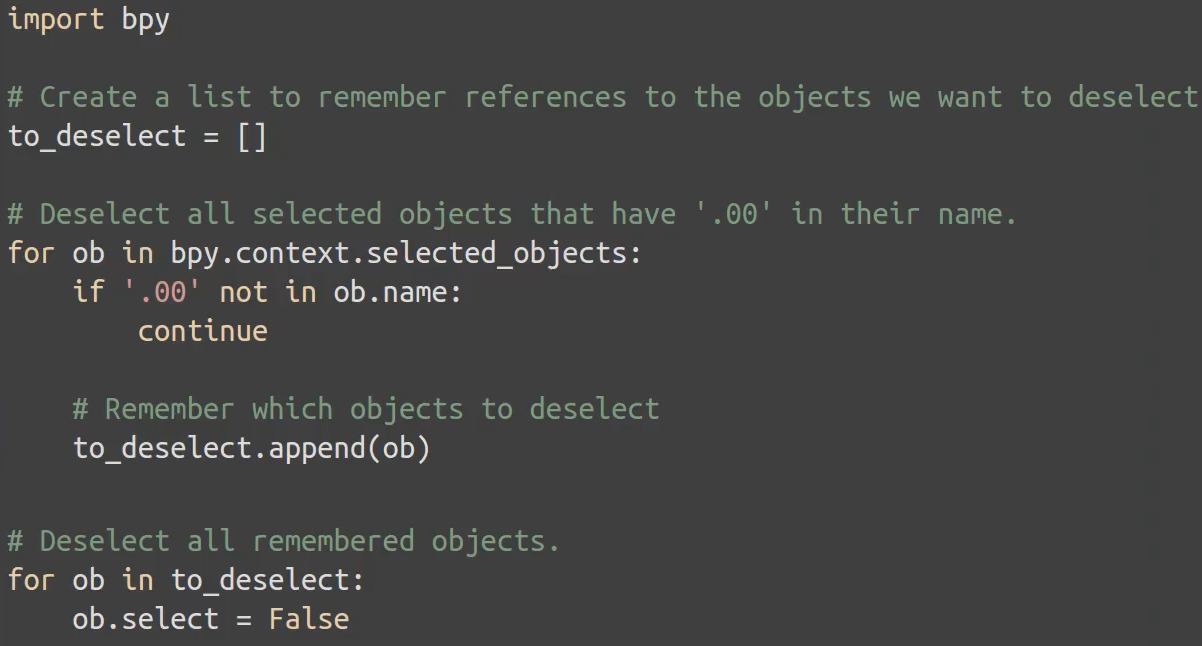Image resolution: width=1202 pixels, height=646 pixels.
Task: Click the word 'name.' ending the comment
Action: point(976,214)
